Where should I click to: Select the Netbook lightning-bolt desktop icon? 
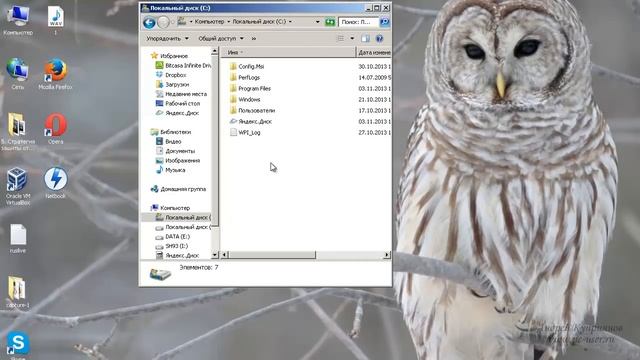(x=56, y=183)
